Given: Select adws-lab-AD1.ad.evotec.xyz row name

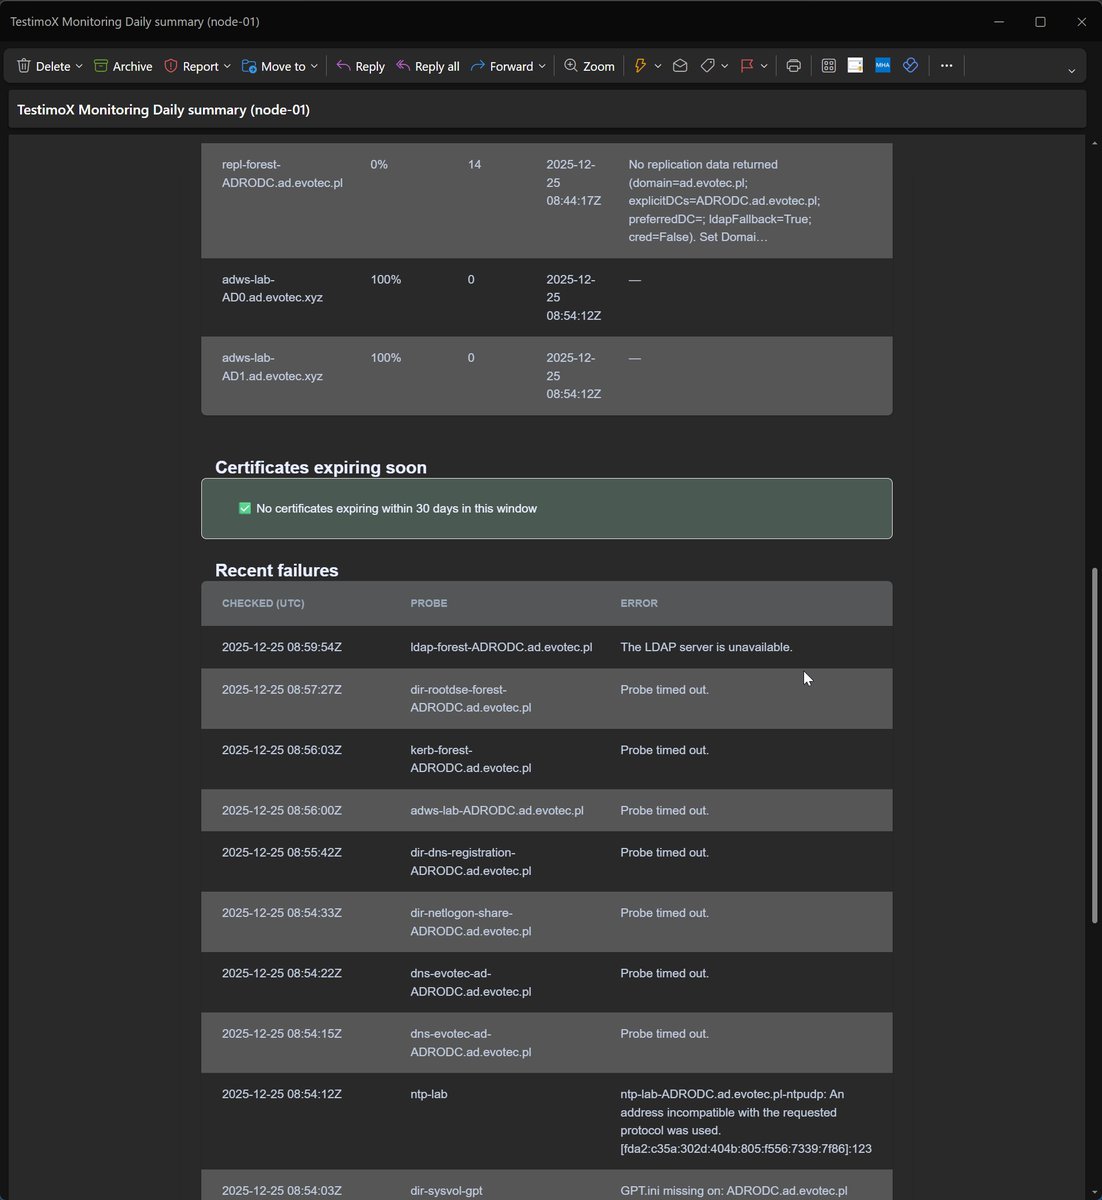Looking at the screenshot, I should point(272,367).
